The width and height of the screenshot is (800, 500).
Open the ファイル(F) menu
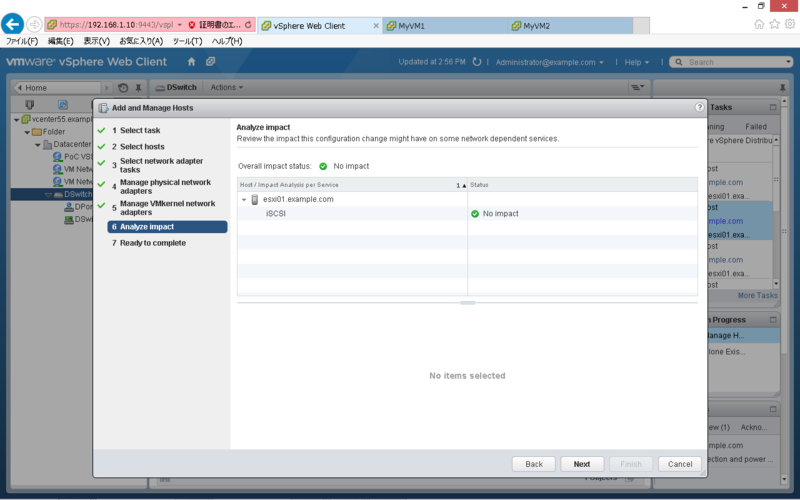pyautogui.click(x=22, y=41)
